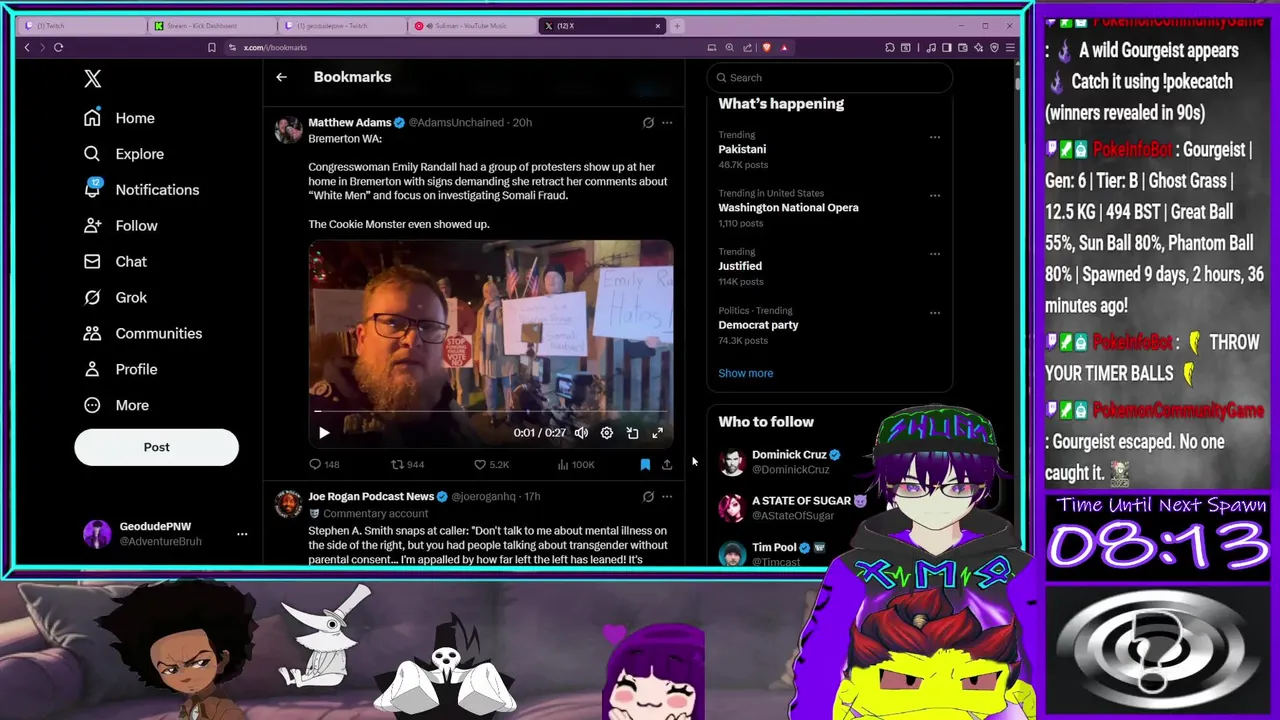Click the Profile person icon
The height and width of the screenshot is (720, 1280).
point(92,369)
